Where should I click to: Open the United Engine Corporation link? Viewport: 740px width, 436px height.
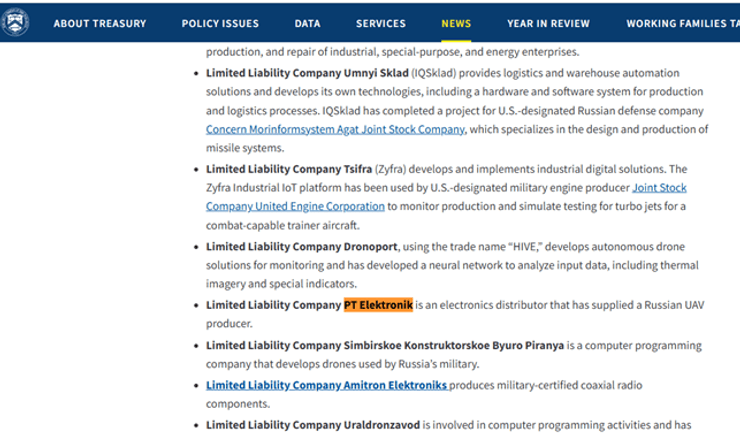coord(295,206)
